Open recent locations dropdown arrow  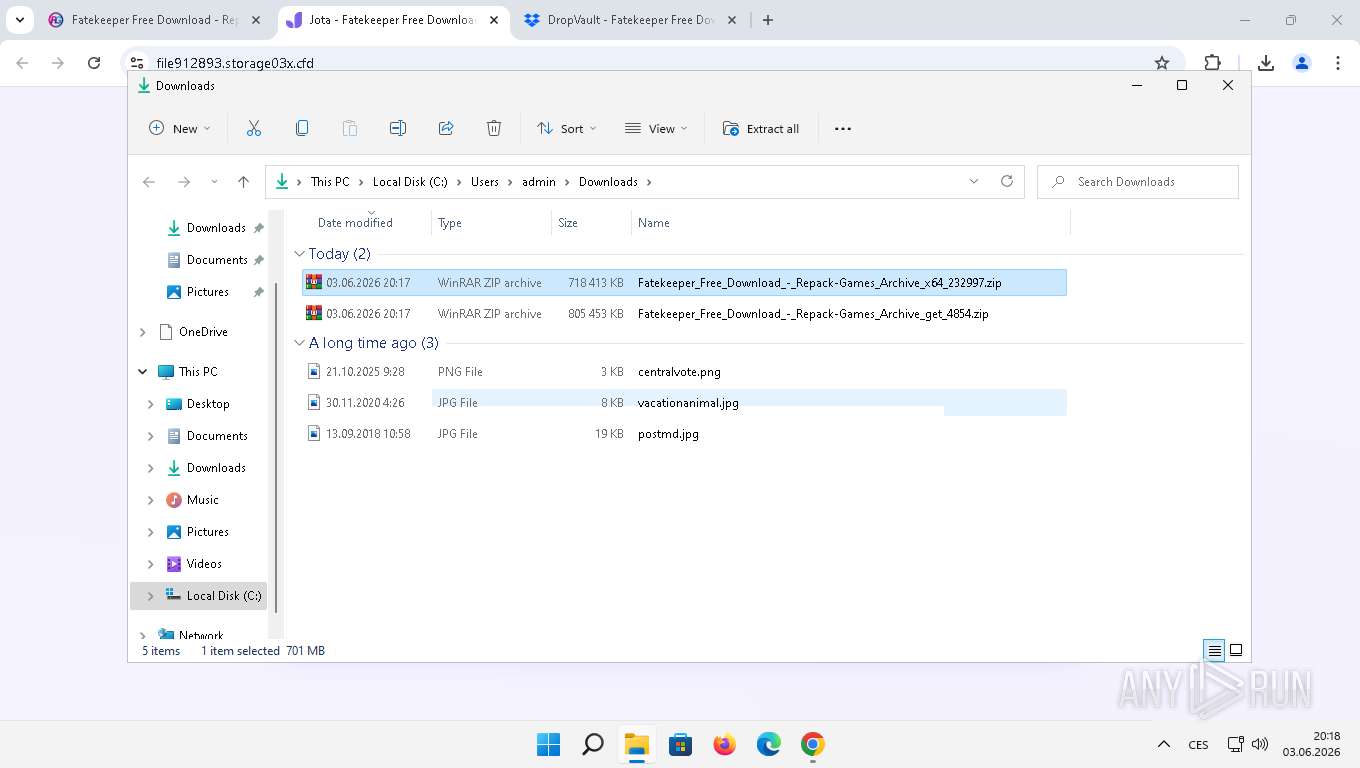(214, 182)
